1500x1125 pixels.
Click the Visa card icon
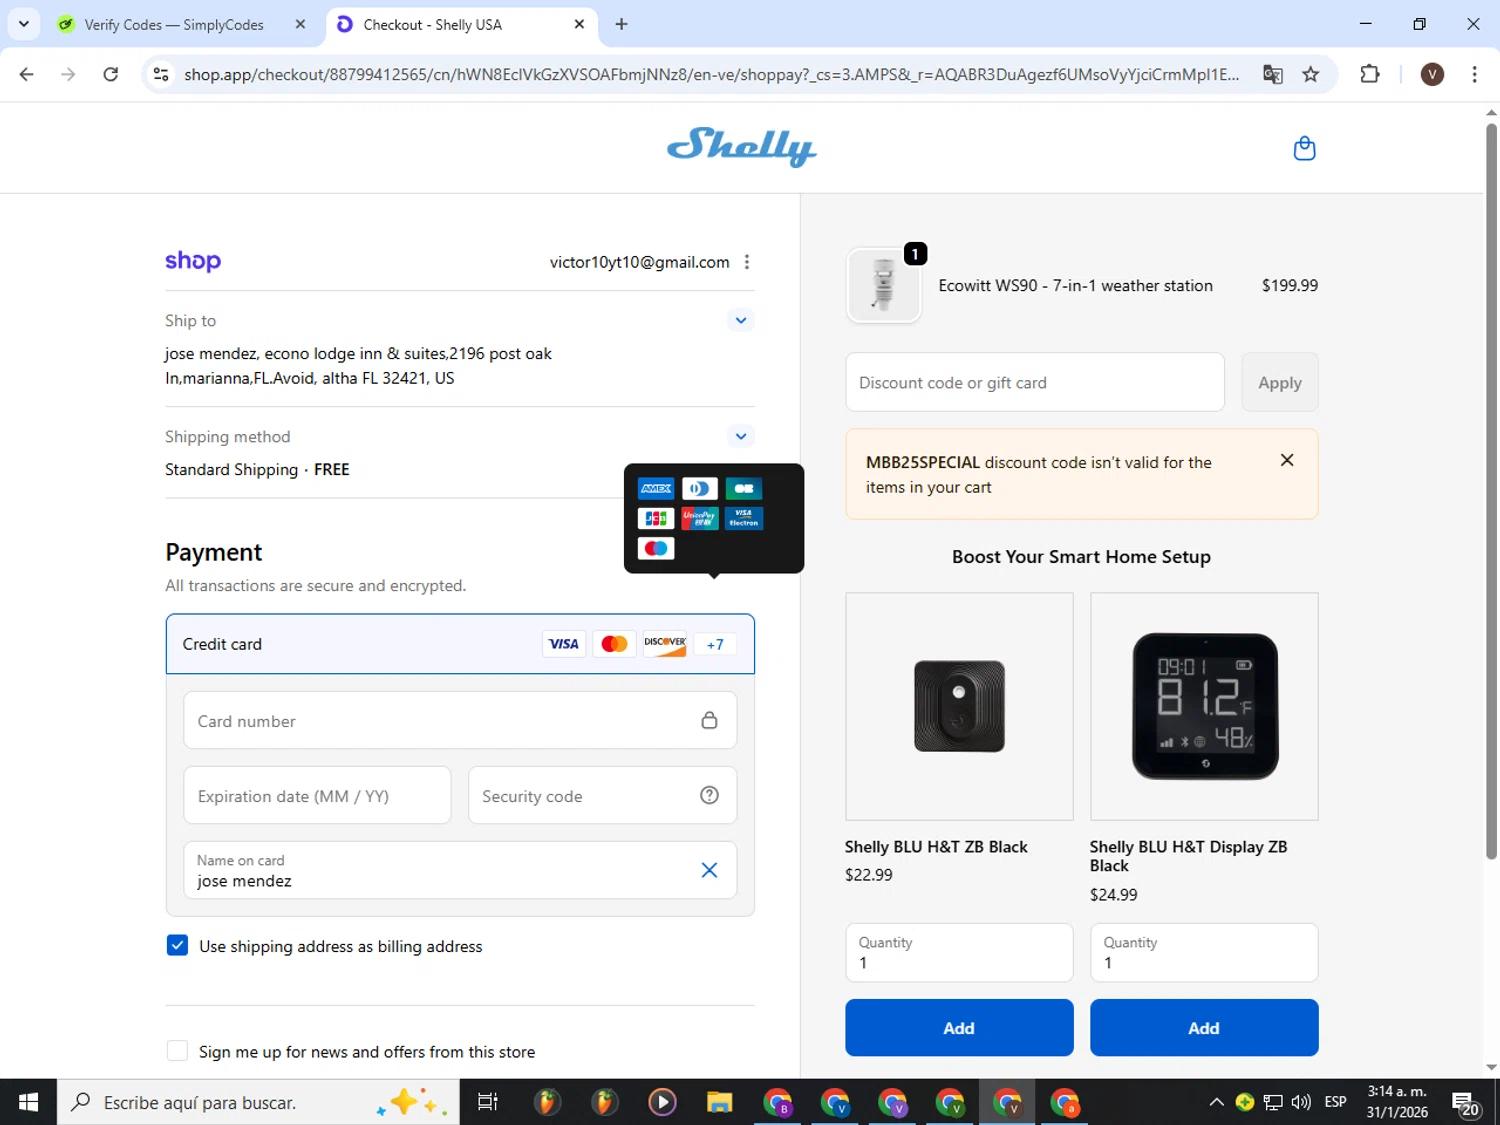pyautogui.click(x=563, y=644)
